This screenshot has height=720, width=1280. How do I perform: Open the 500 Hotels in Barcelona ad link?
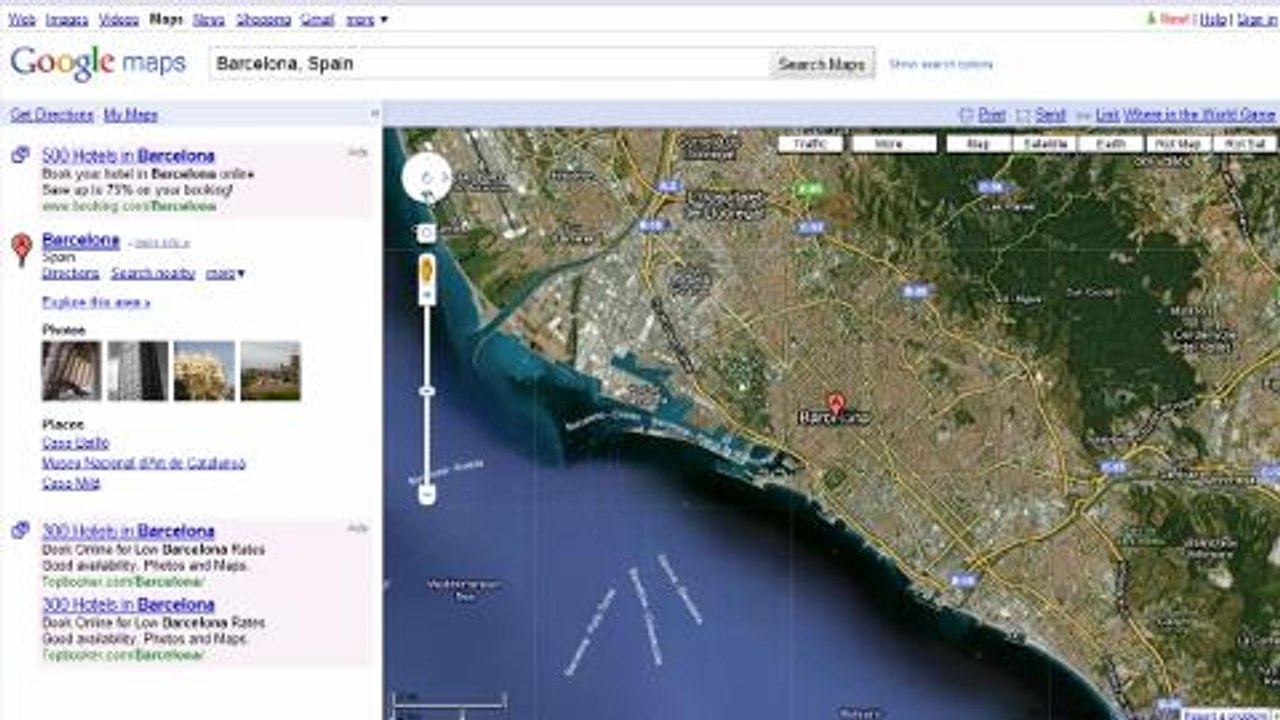[x=128, y=156]
